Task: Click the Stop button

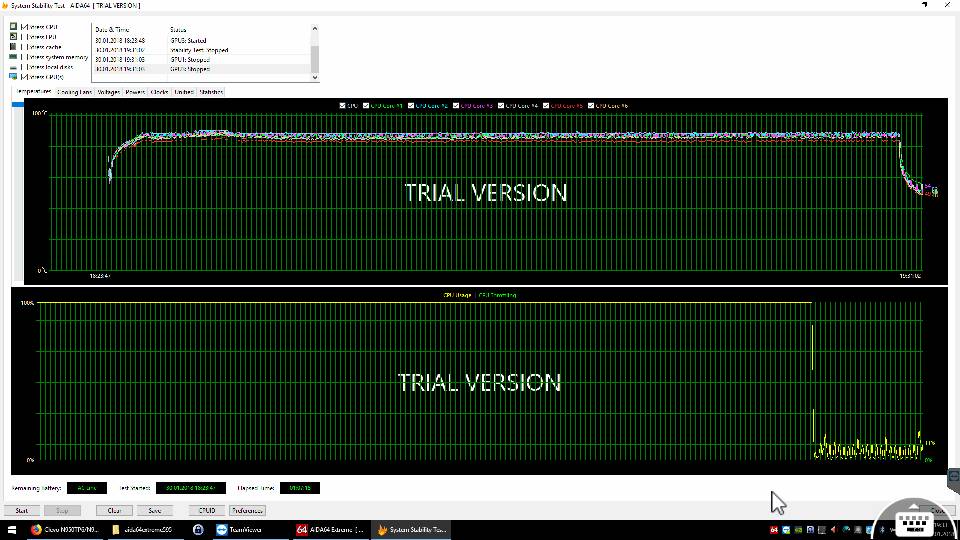Action: click(x=62, y=510)
